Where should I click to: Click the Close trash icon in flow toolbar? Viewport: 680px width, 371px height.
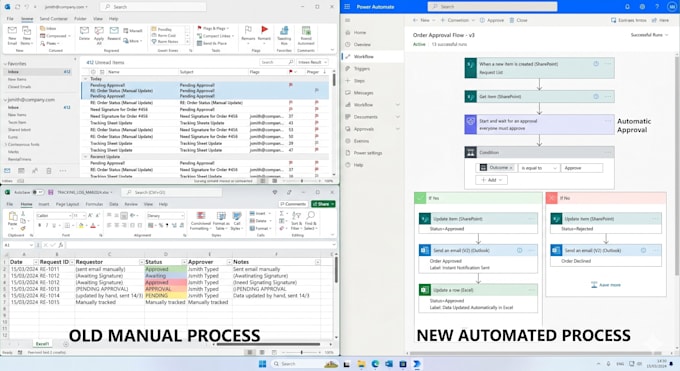(x=512, y=20)
